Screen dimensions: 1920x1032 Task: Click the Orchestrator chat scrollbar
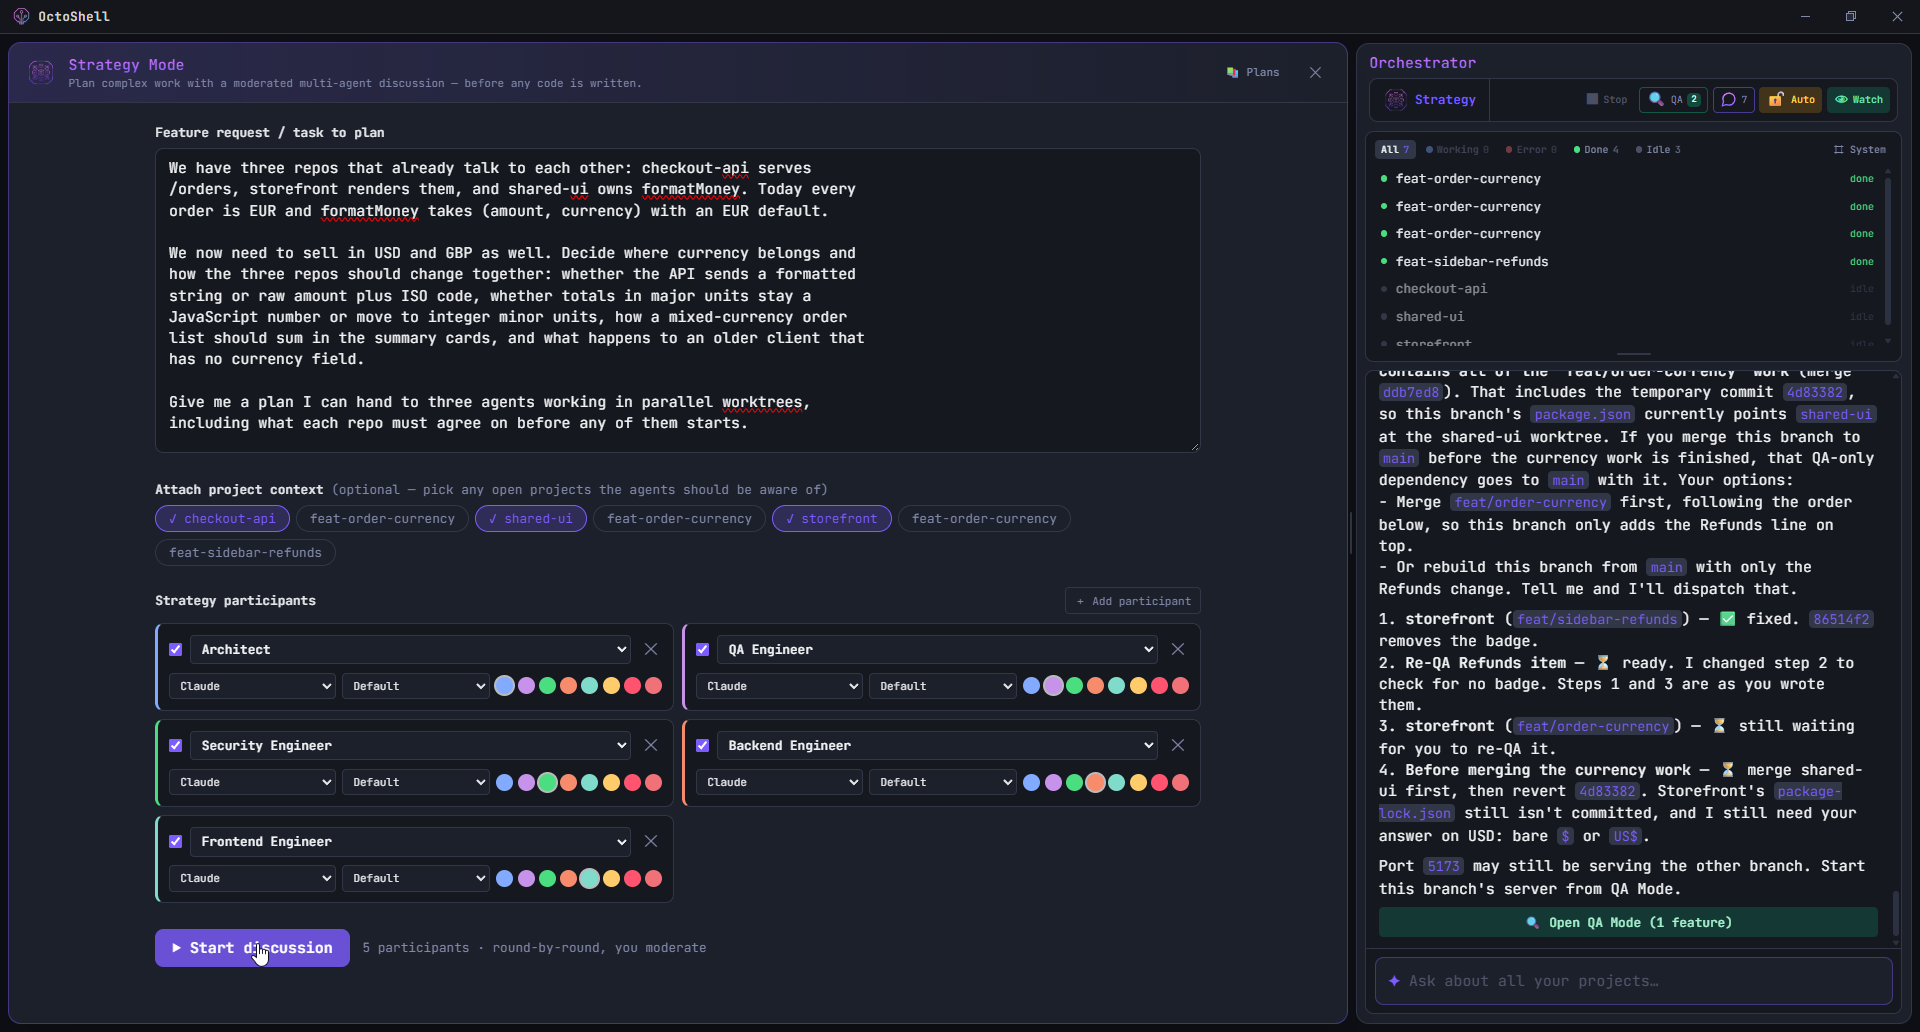[1896, 913]
